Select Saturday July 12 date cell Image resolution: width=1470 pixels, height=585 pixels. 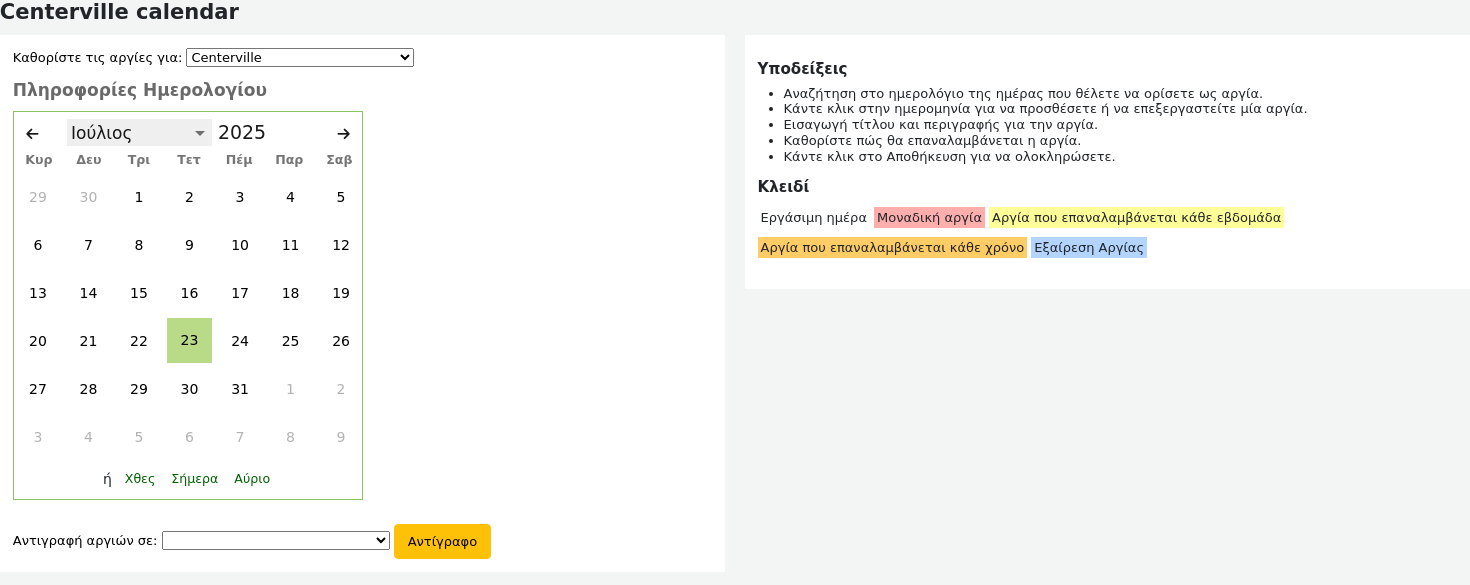341,245
